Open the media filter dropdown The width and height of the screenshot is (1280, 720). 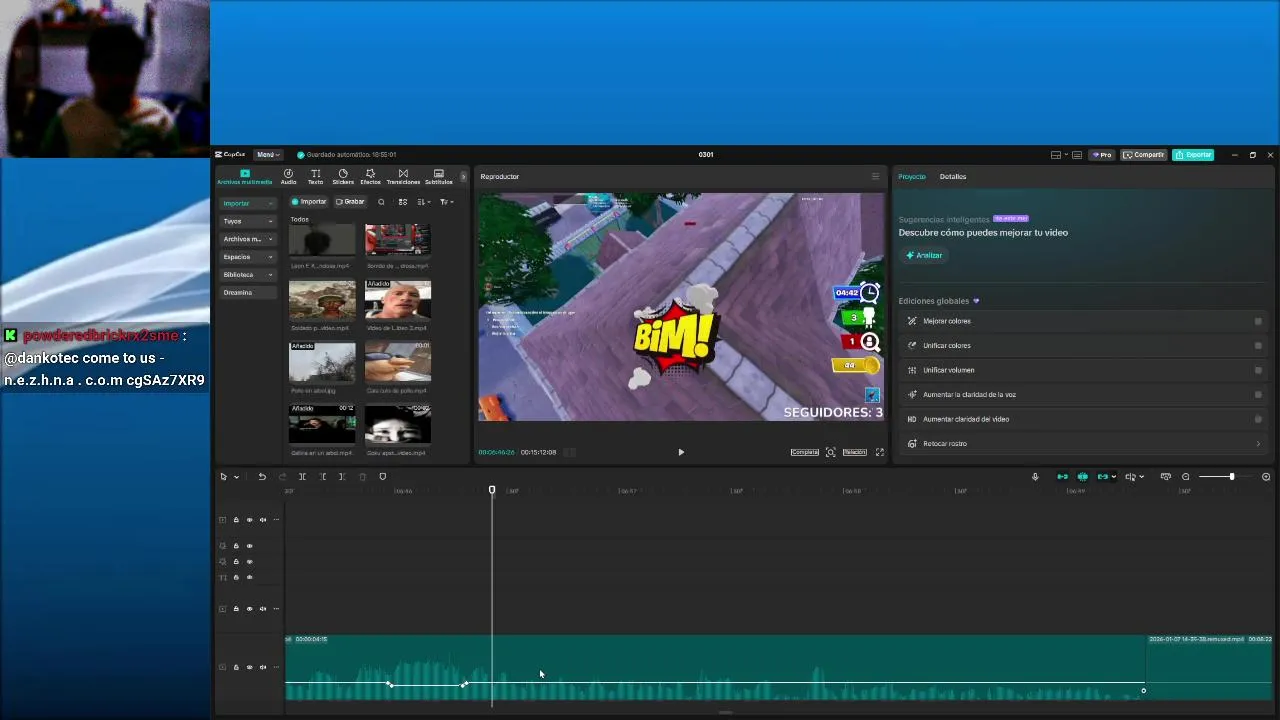click(x=446, y=202)
